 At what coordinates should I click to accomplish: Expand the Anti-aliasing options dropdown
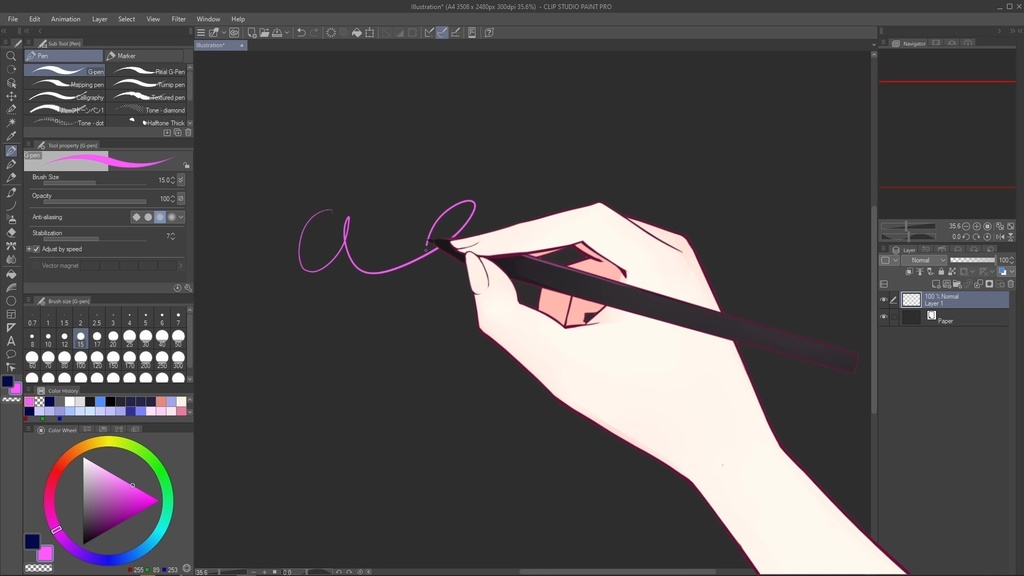coord(182,215)
